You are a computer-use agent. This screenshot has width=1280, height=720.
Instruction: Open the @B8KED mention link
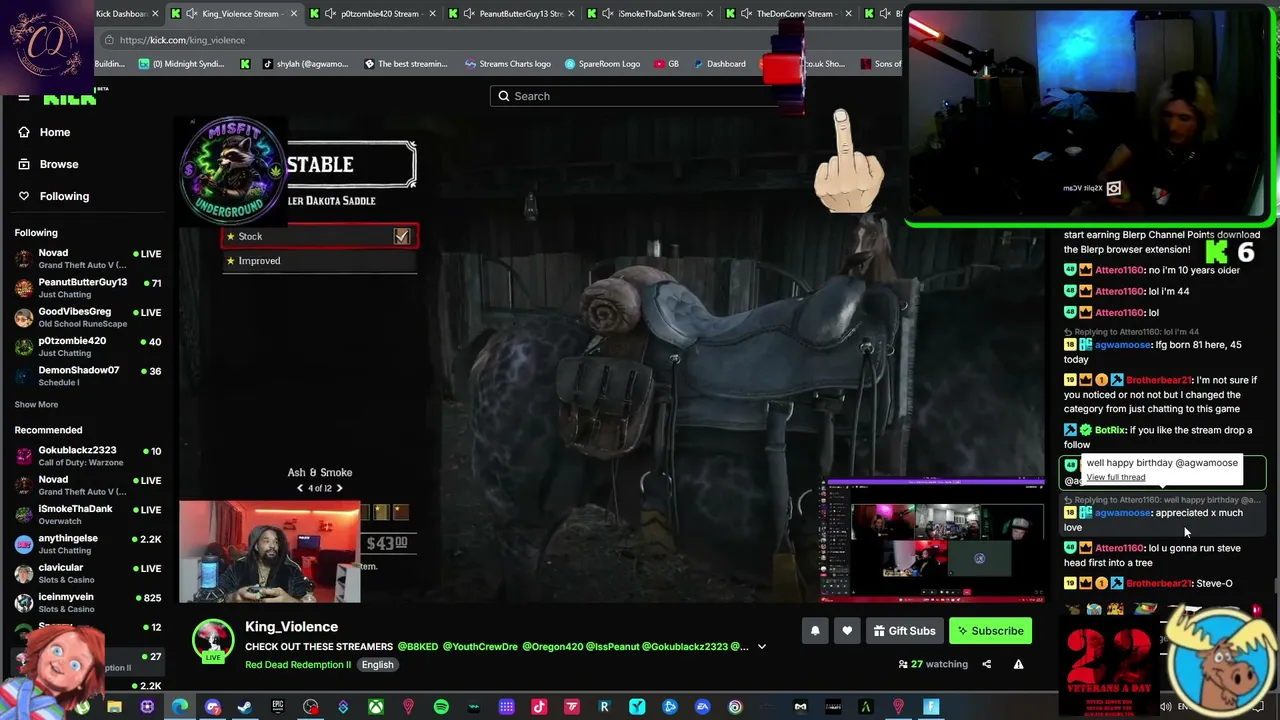[x=418, y=647]
